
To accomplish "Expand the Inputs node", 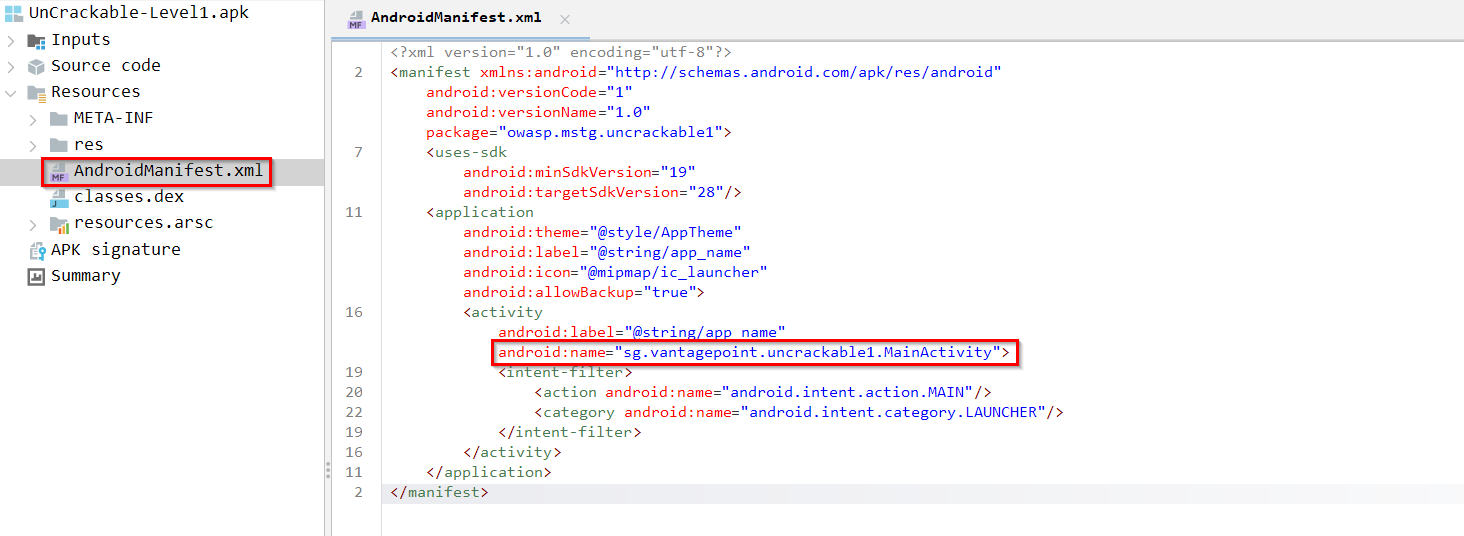I will [x=11, y=41].
